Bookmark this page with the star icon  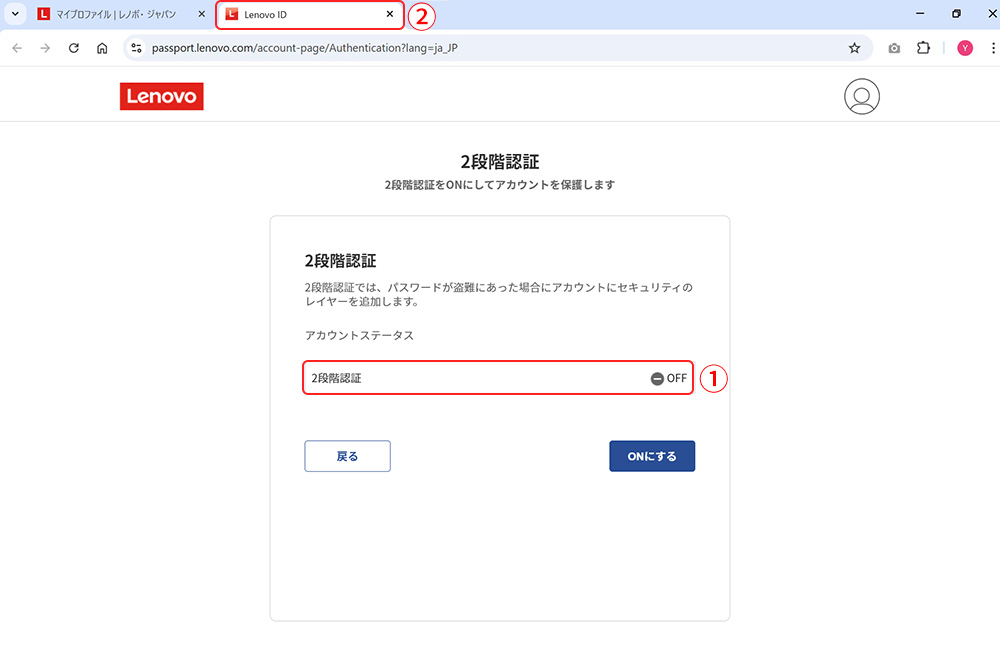(854, 48)
